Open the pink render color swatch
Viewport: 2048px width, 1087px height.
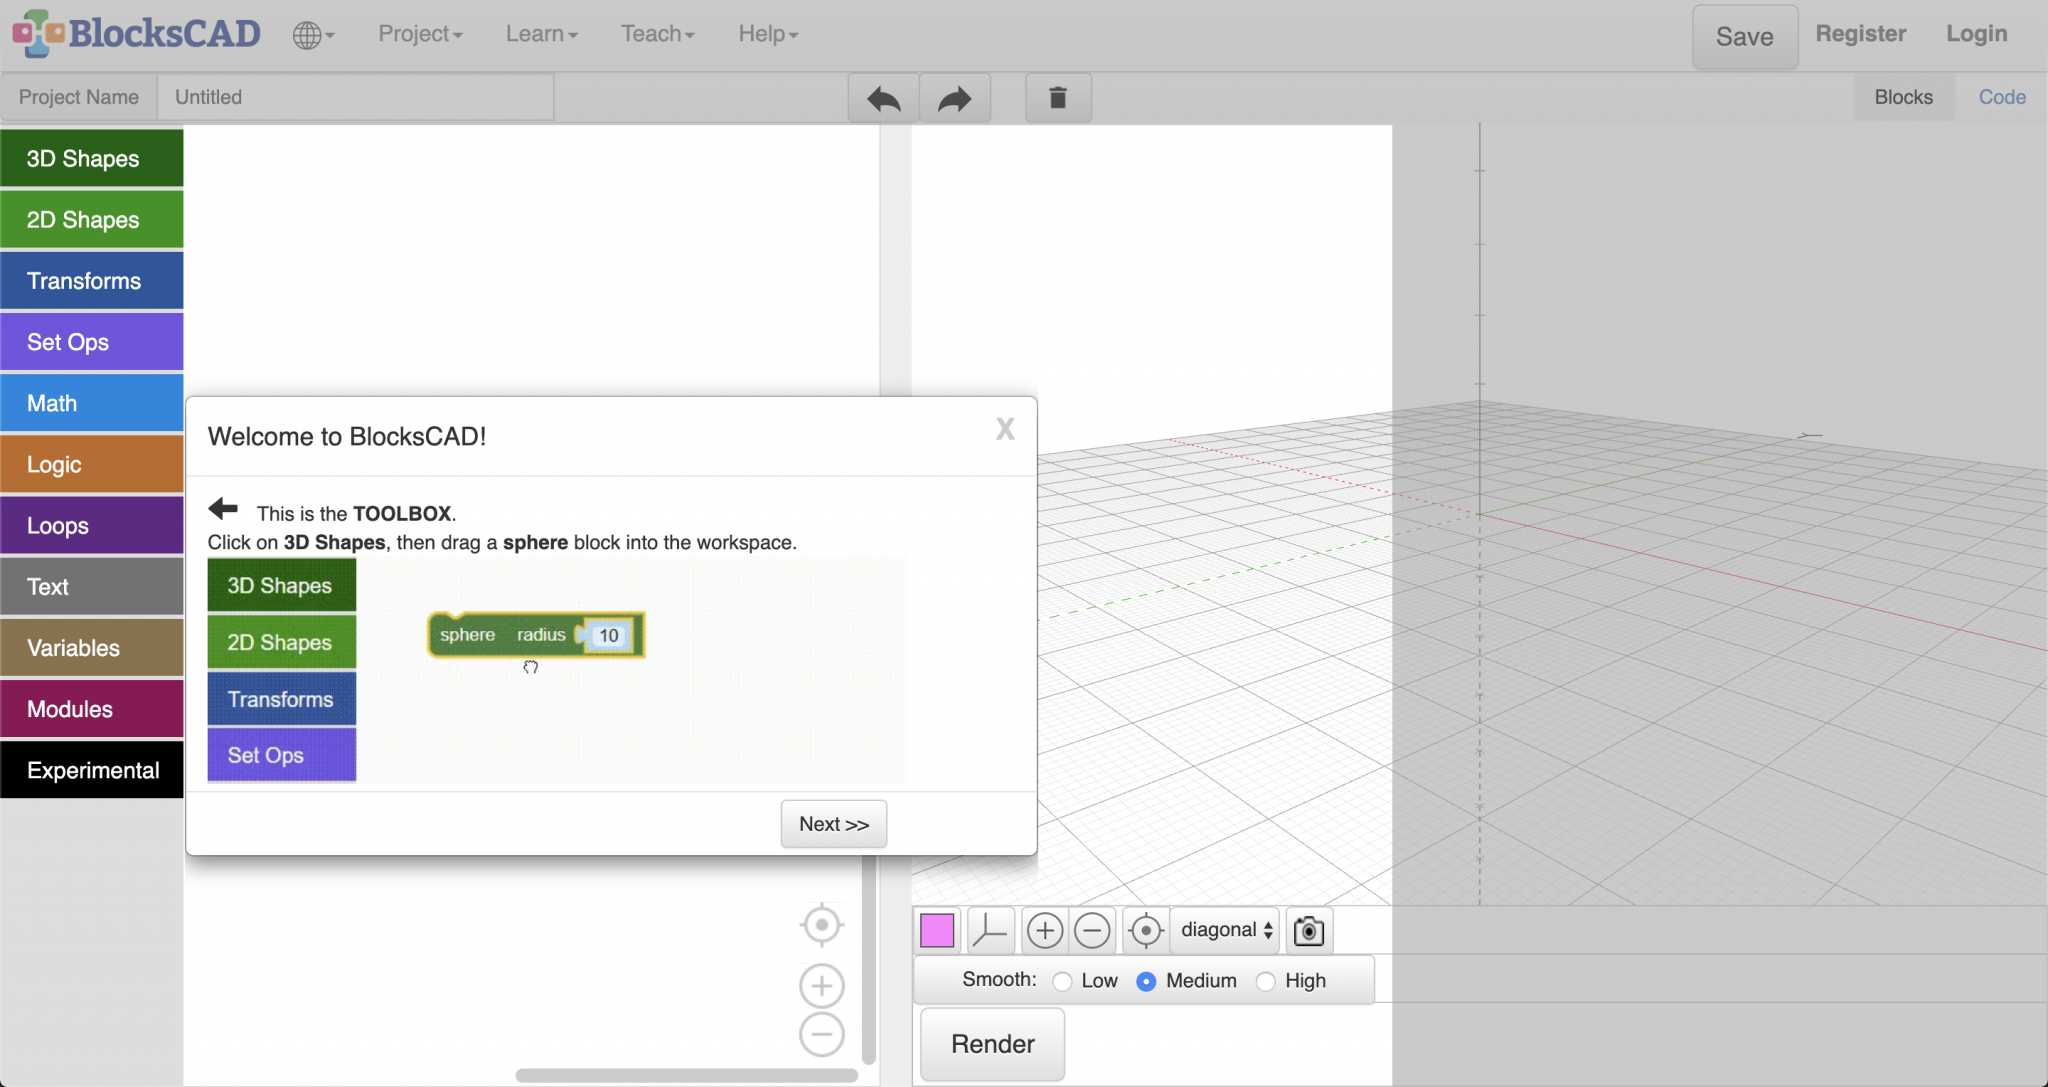937,930
